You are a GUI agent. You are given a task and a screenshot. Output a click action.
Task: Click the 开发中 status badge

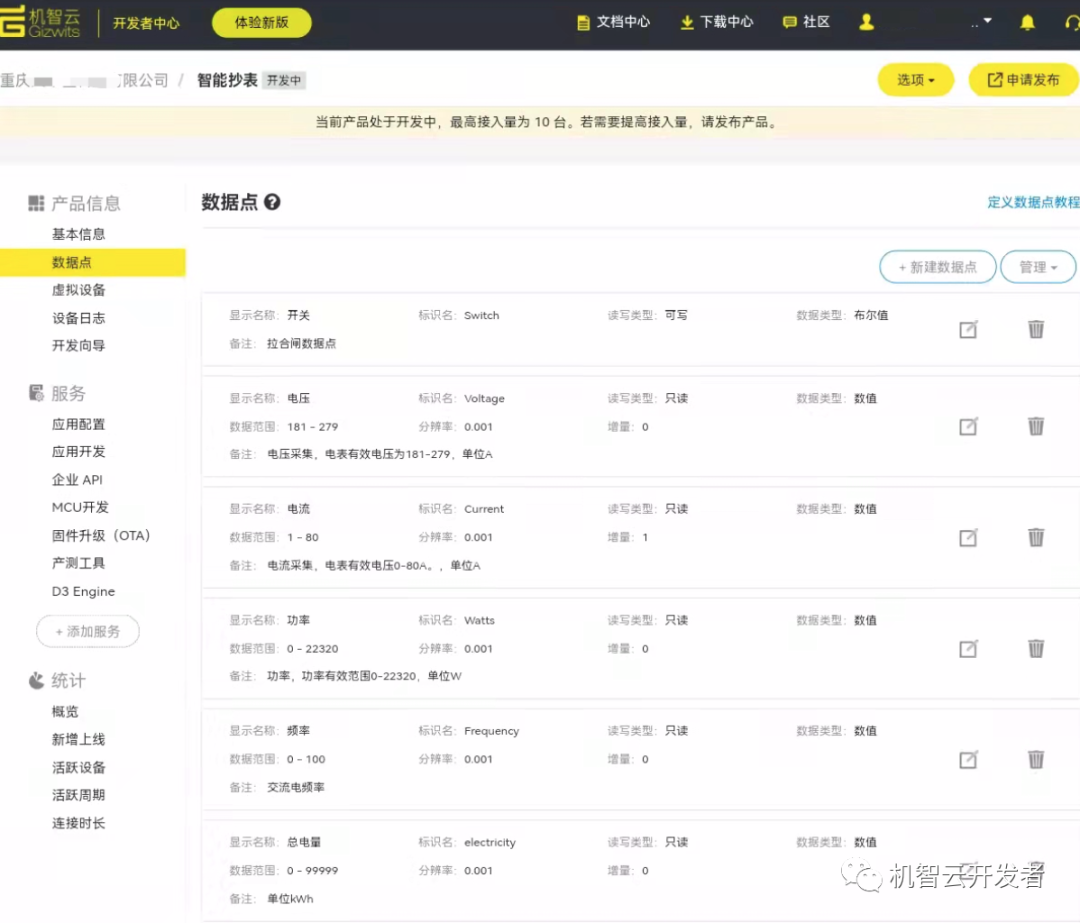click(284, 81)
